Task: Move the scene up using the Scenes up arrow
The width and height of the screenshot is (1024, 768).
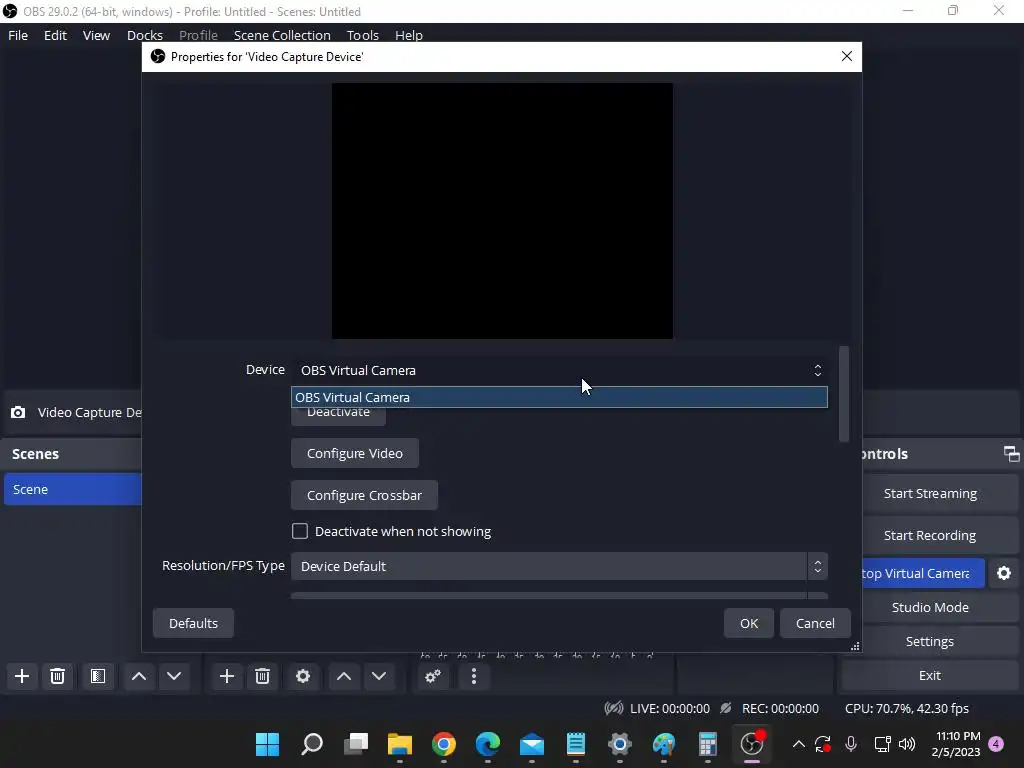Action: (138, 676)
